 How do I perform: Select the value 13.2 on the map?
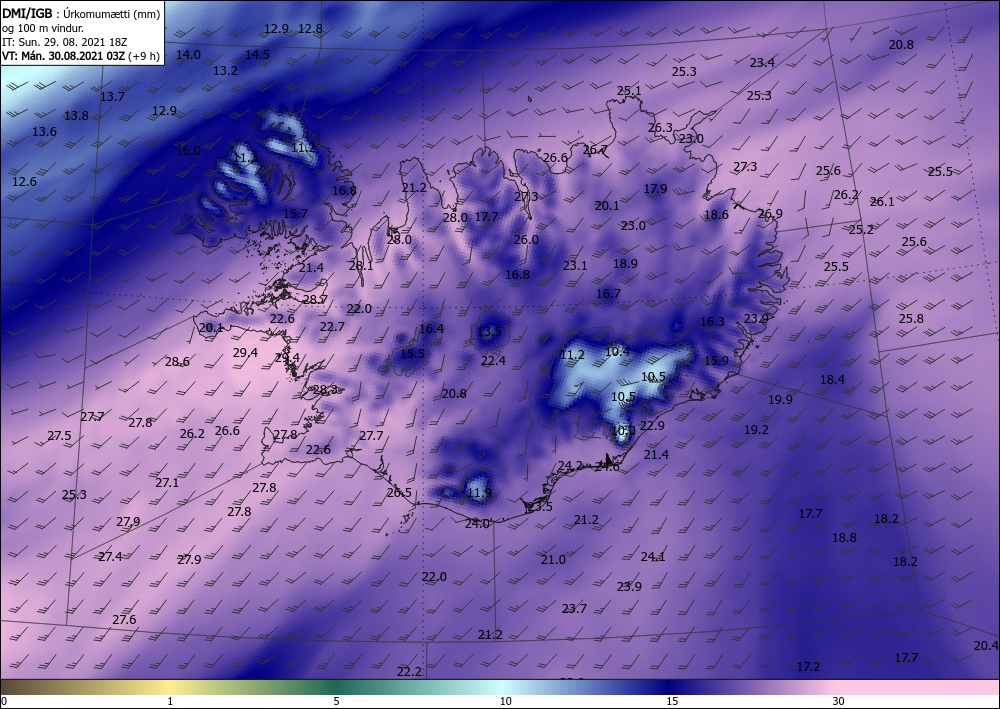click(225, 70)
